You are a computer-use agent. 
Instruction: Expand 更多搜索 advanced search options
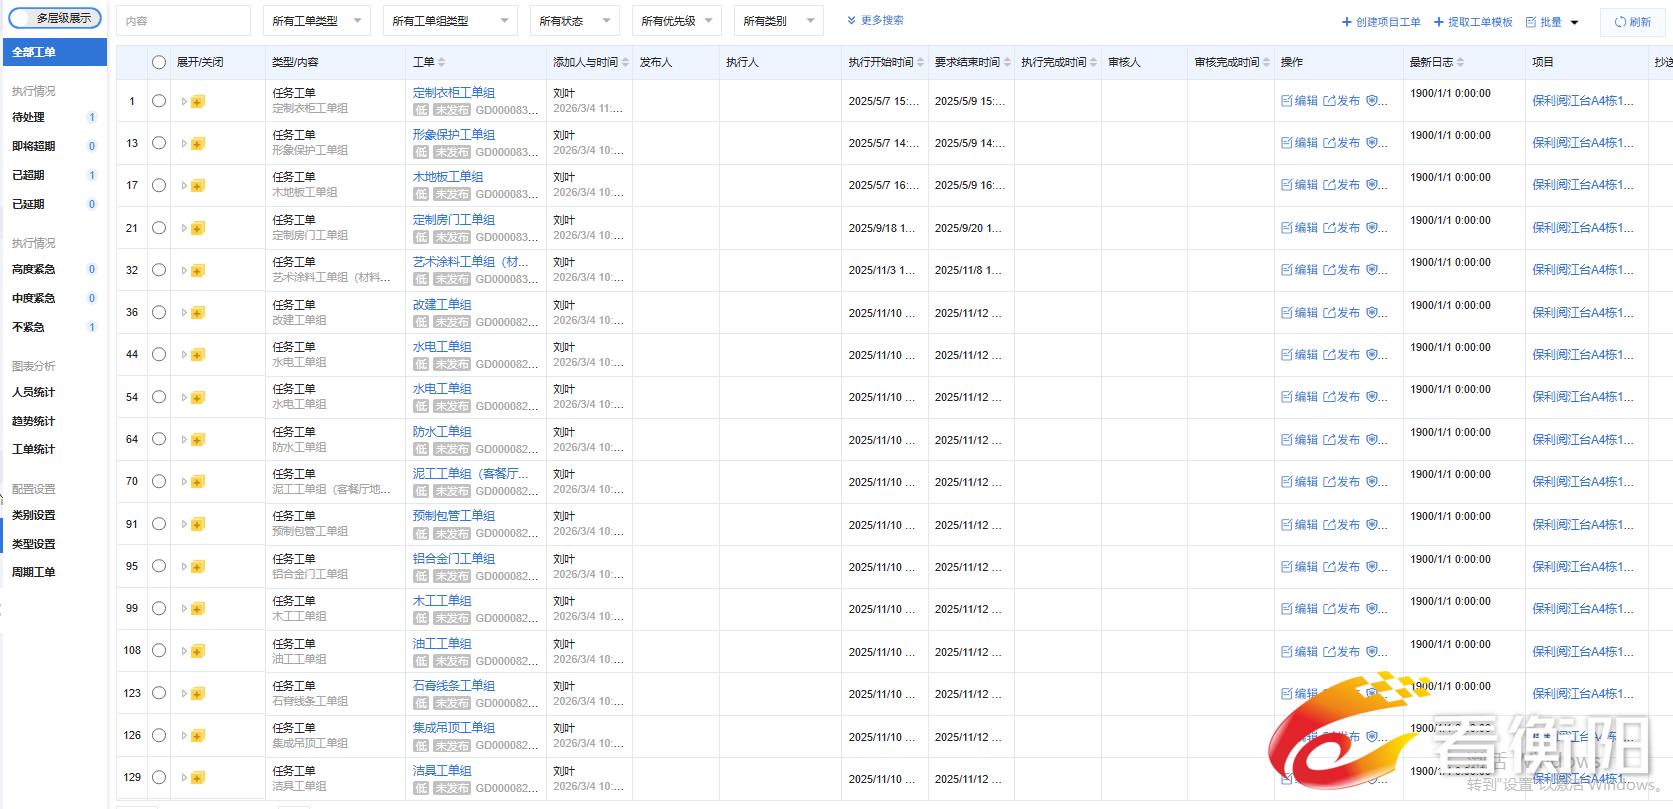click(x=875, y=21)
